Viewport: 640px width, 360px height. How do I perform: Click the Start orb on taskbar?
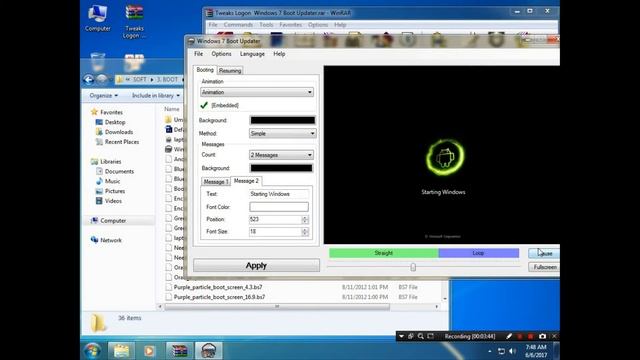pos(93,351)
